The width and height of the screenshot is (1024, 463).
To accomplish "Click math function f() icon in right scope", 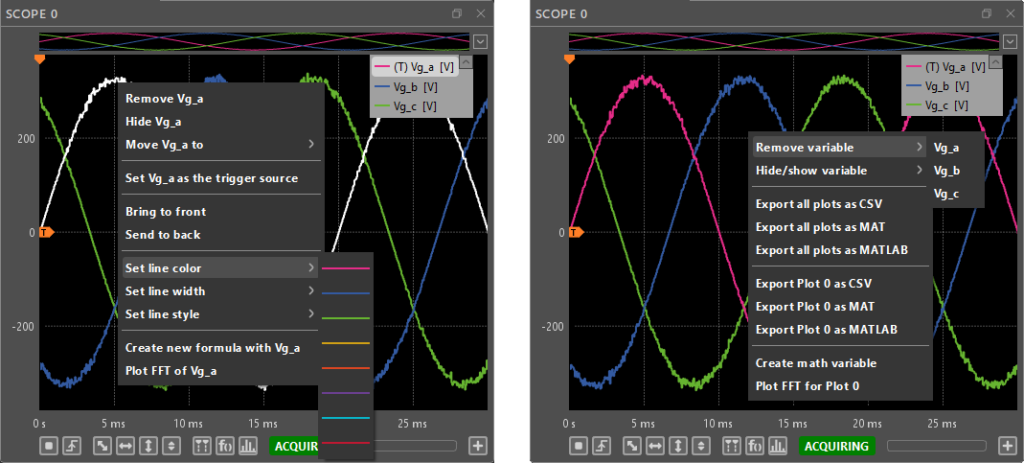I will coord(756,446).
